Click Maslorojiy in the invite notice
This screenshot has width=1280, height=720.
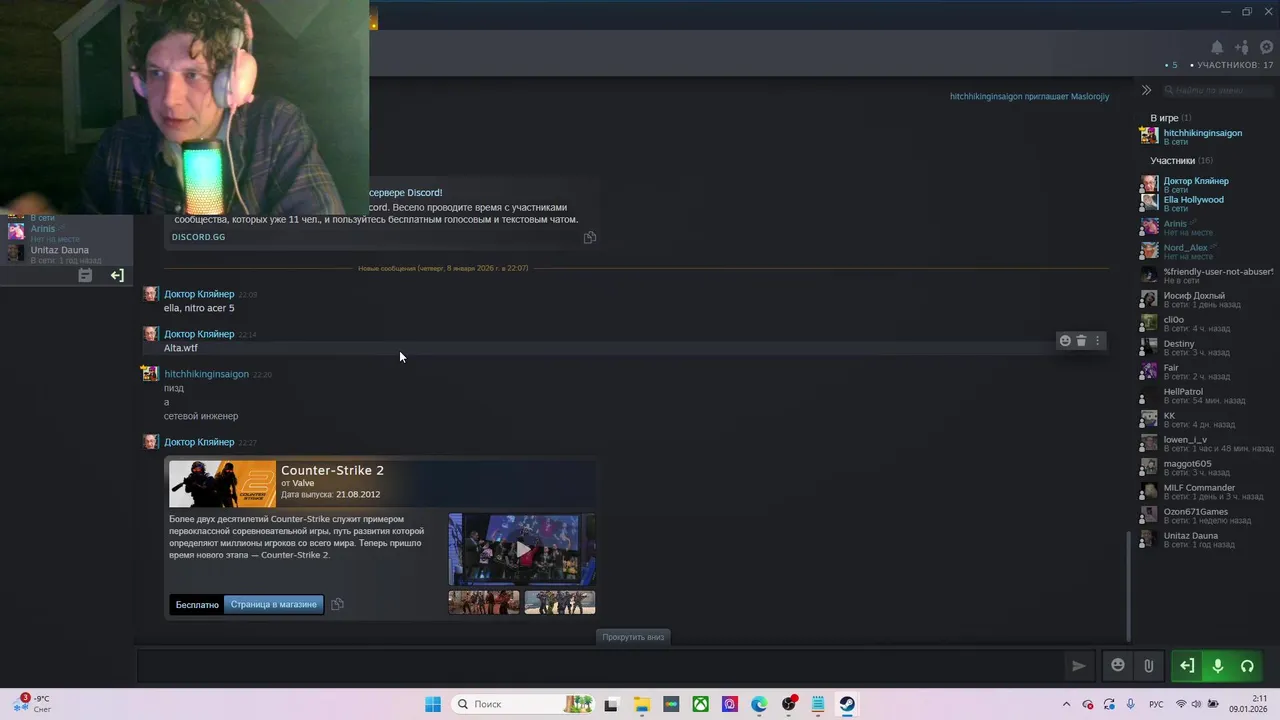coord(1090,97)
